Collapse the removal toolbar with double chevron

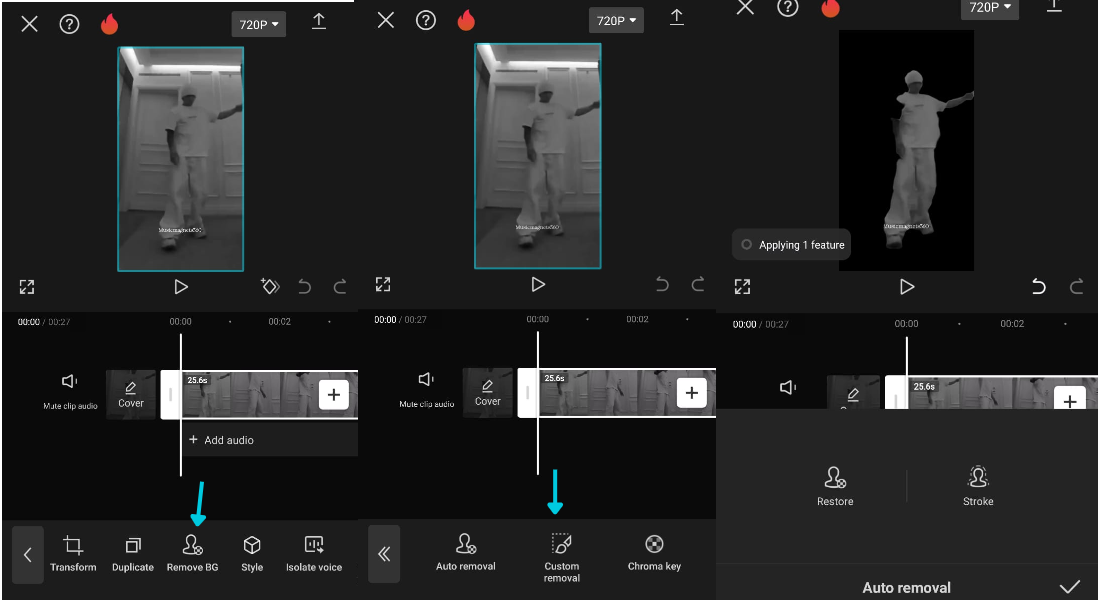385,554
